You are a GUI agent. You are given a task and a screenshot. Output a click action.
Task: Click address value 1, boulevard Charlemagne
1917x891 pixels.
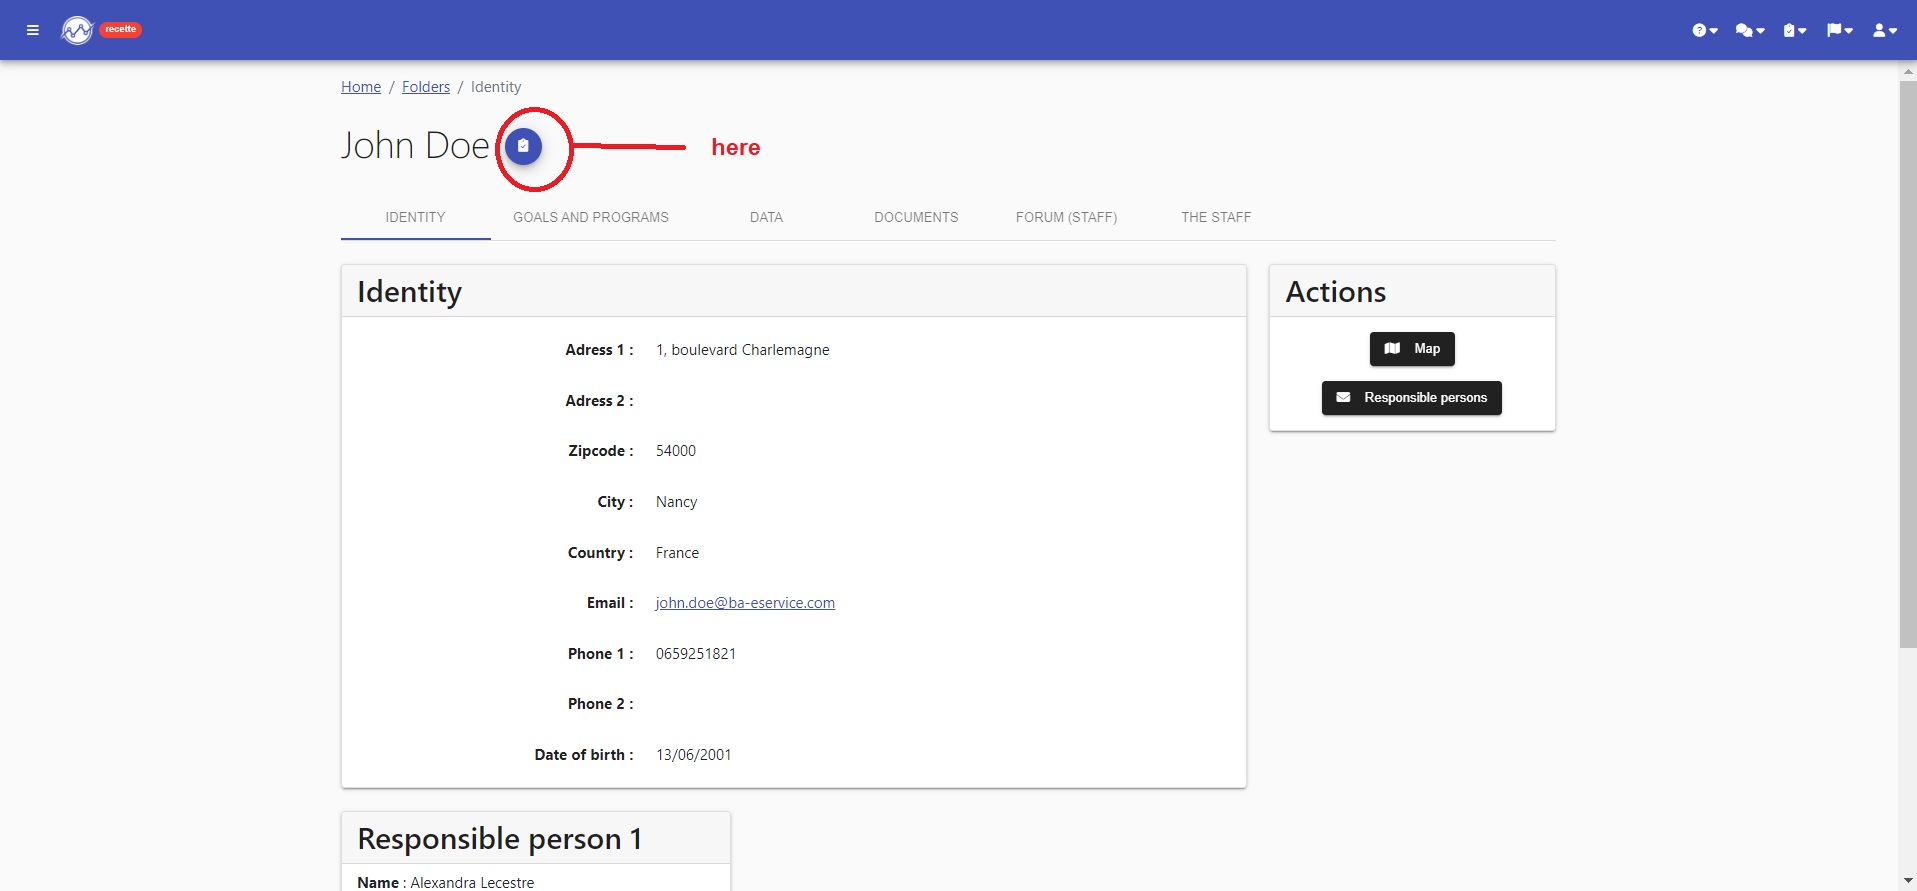coord(743,350)
